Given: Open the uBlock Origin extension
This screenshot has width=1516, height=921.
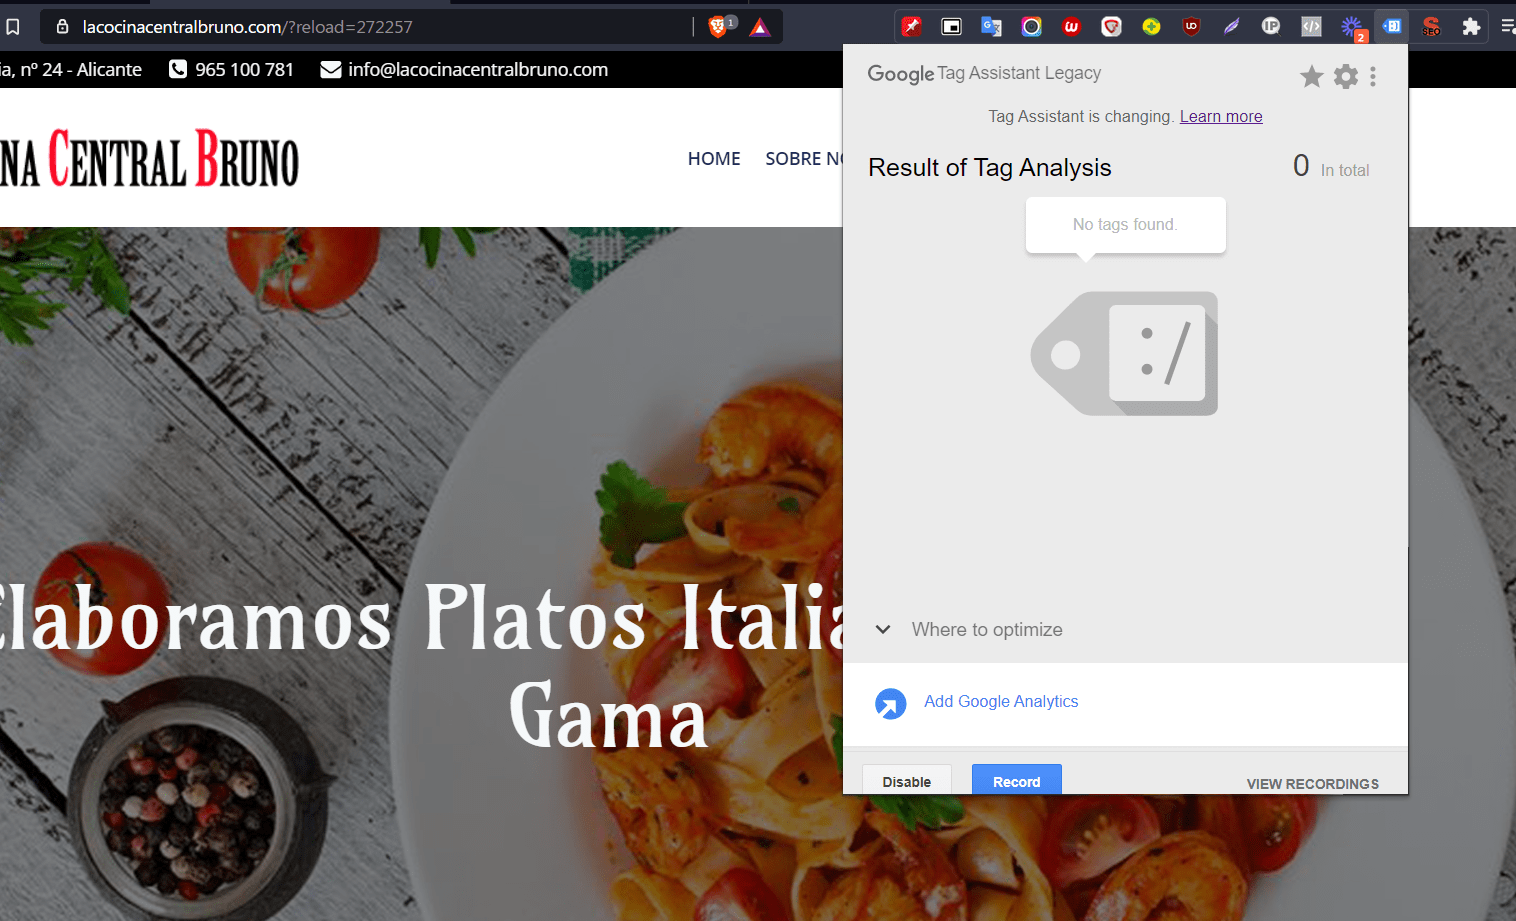Looking at the screenshot, I should coord(1191,27).
